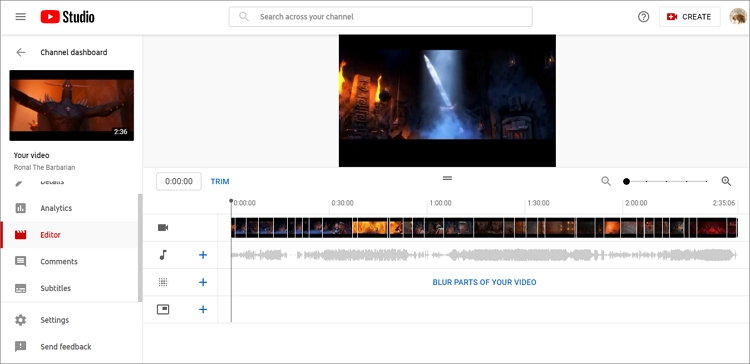Click the timeline zoom slider handle
Screen dimensions: 750x364
pos(626,181)
